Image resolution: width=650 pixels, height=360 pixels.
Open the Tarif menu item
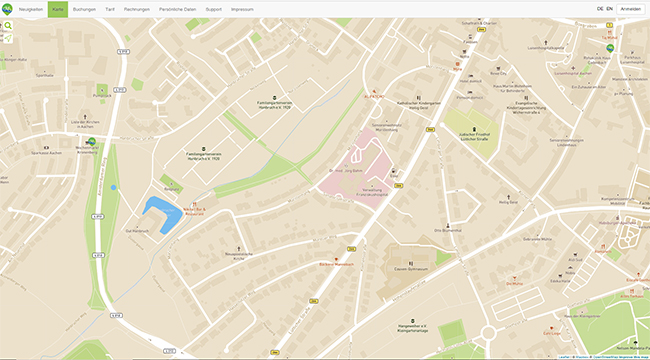point(110,9)
